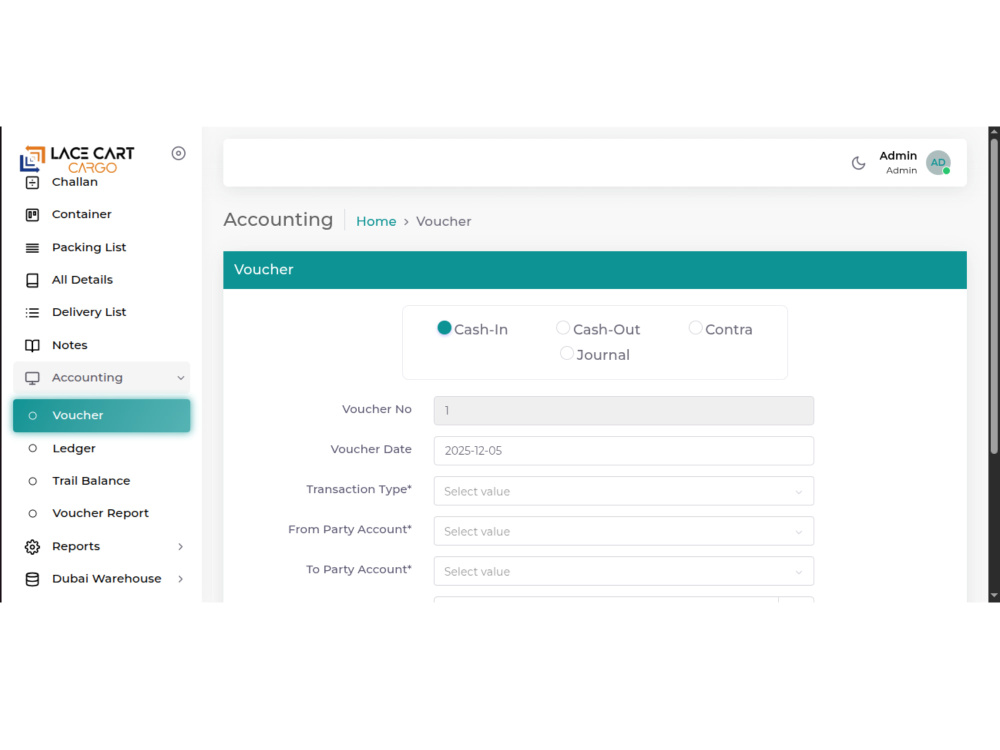Click the Accounting monitor icon

click(33, 378)
